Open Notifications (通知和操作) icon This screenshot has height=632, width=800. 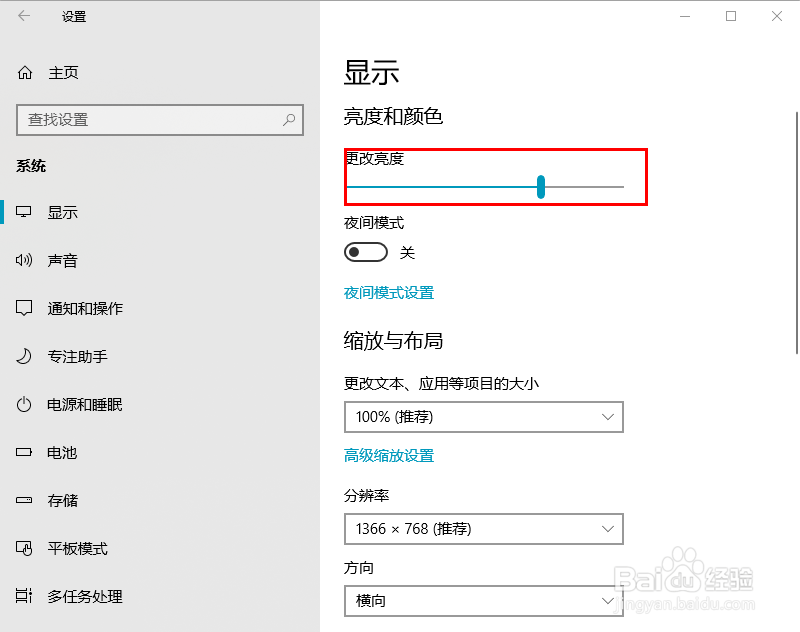[x=25, y=309]
